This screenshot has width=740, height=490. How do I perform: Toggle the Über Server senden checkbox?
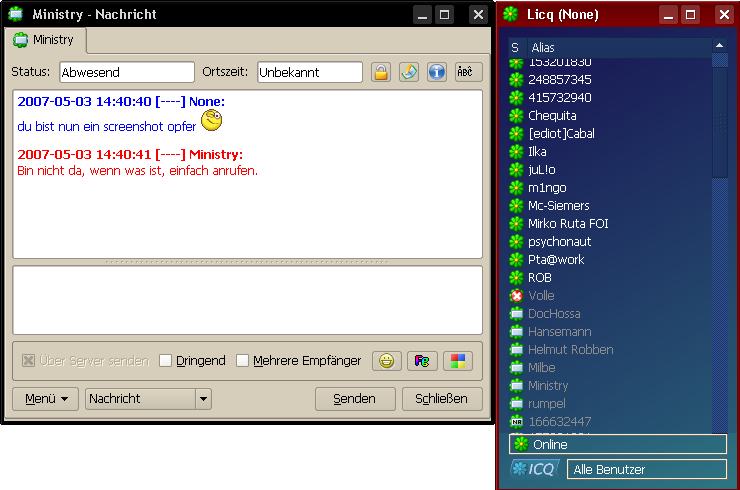tap(28, 361)
